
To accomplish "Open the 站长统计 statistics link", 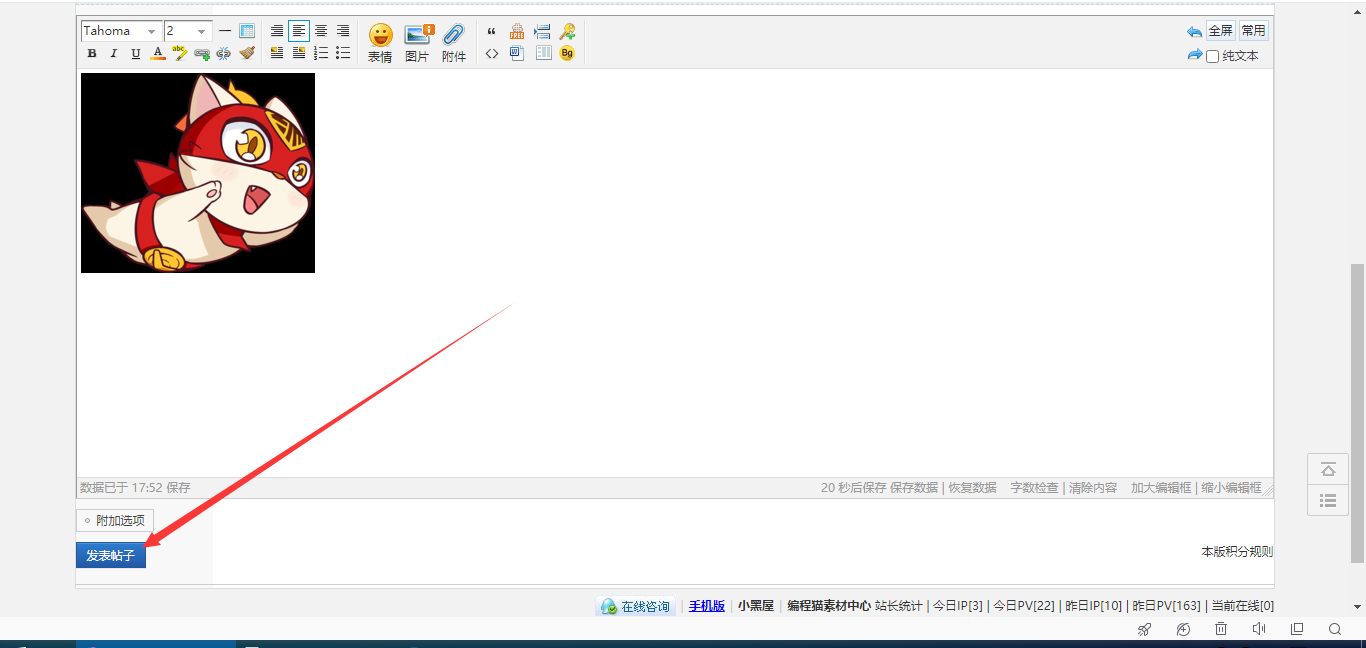I will [x=899, y=606].
